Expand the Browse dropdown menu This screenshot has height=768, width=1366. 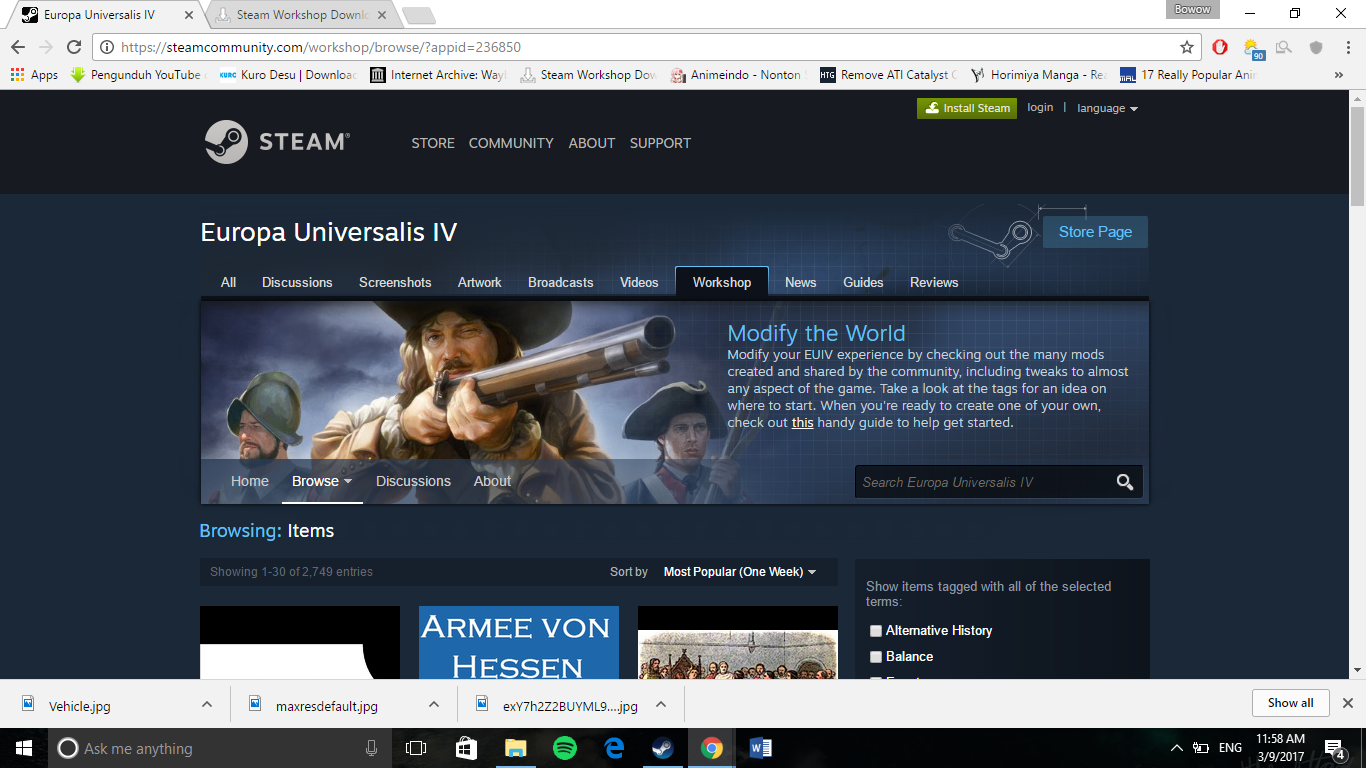pos(322,481)
